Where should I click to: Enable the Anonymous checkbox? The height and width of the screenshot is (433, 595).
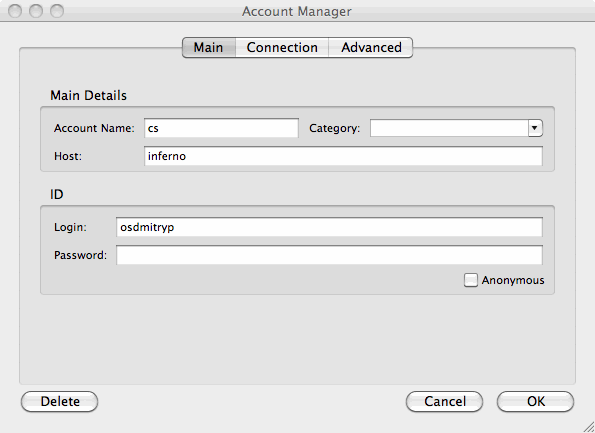click(471, 280)
